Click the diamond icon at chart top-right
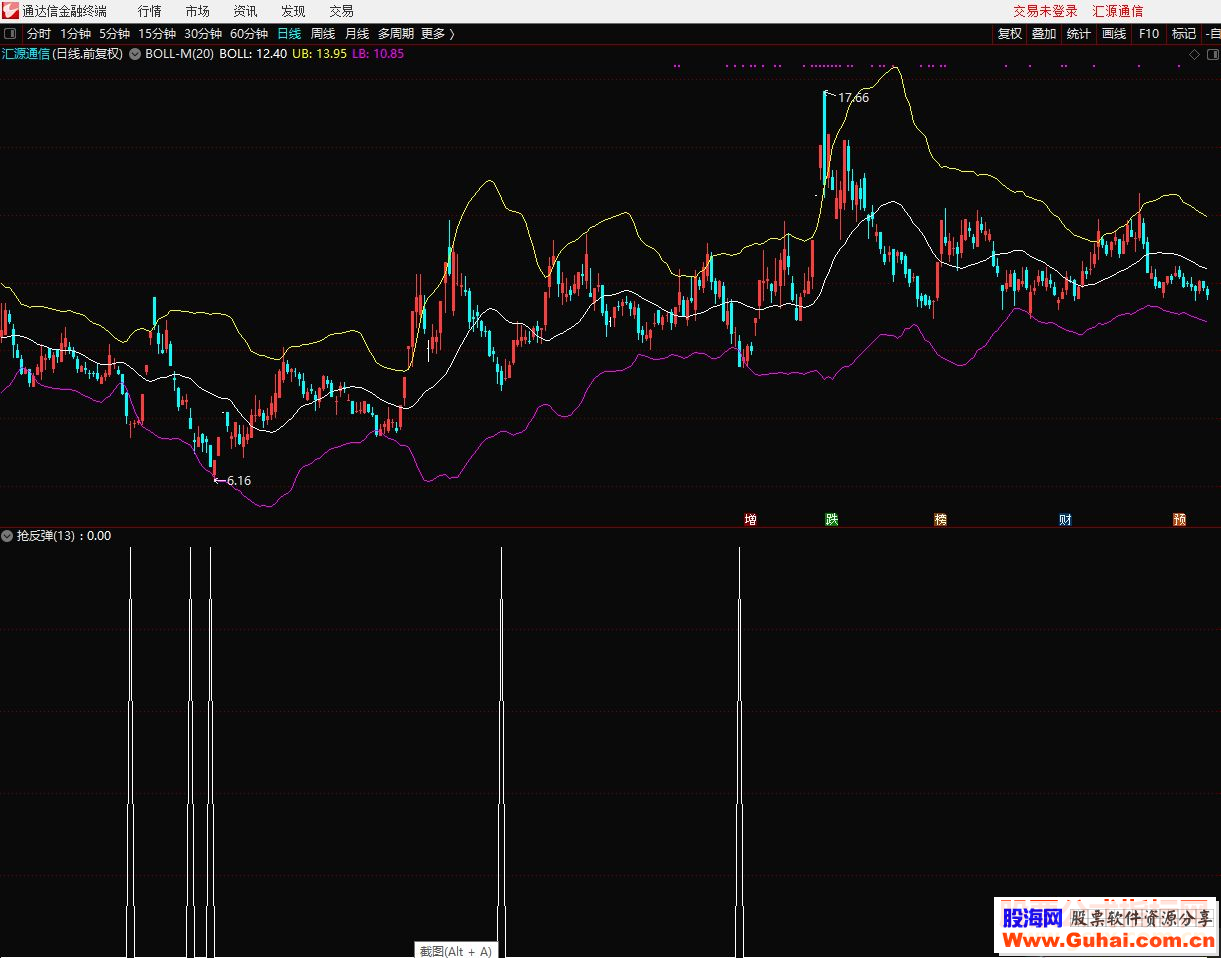This screenshot has width=1221, height=958. coord(1192,54)
